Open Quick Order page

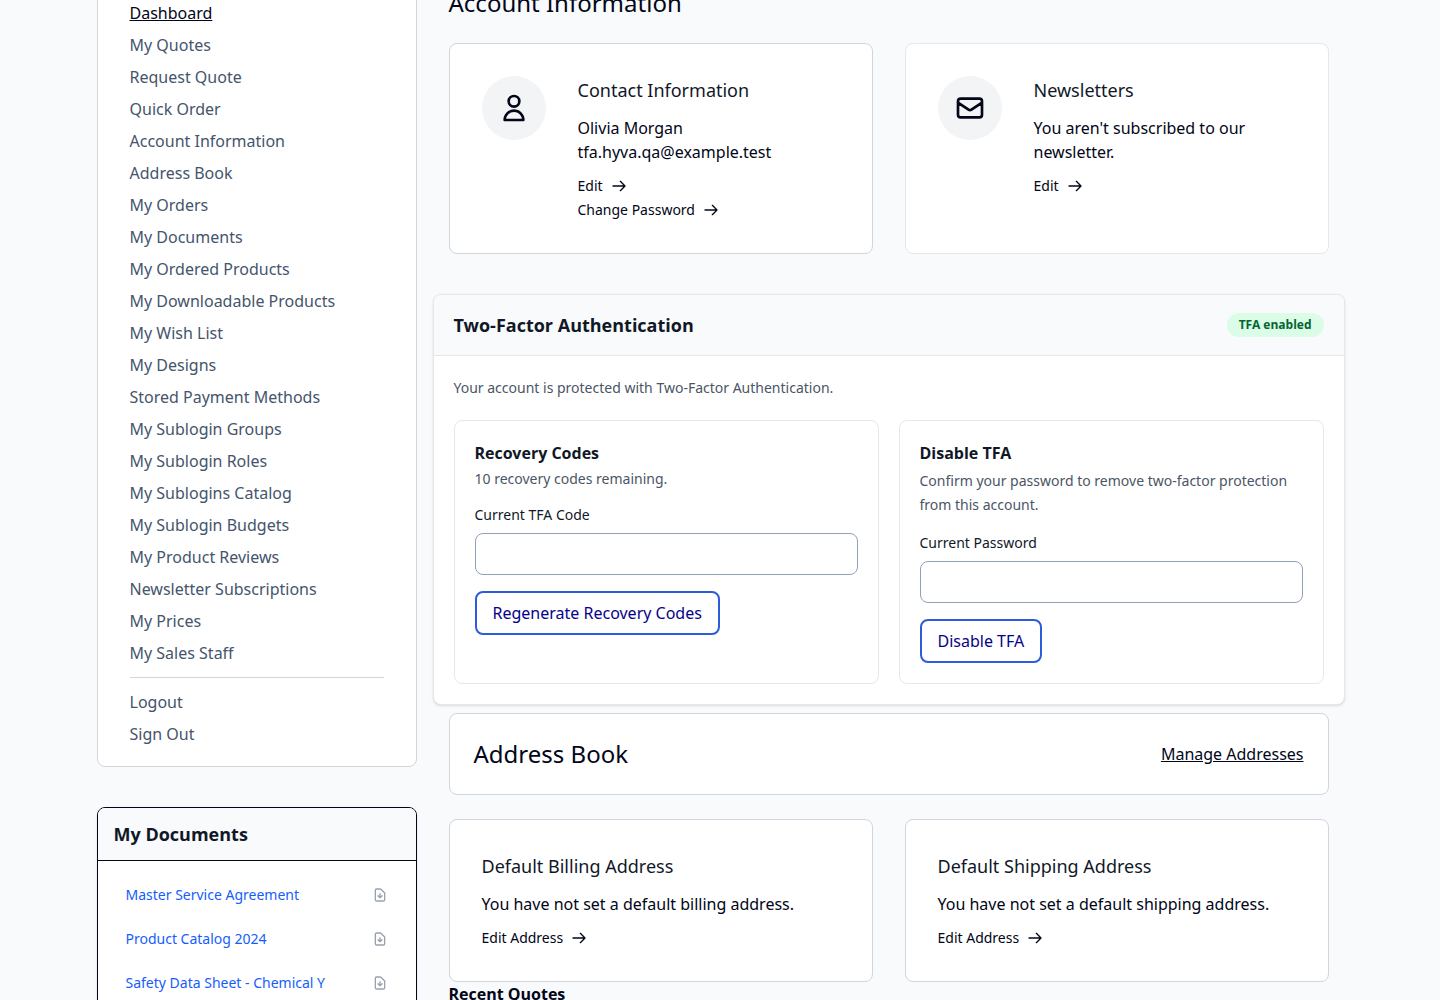click(x=175, y=109)
